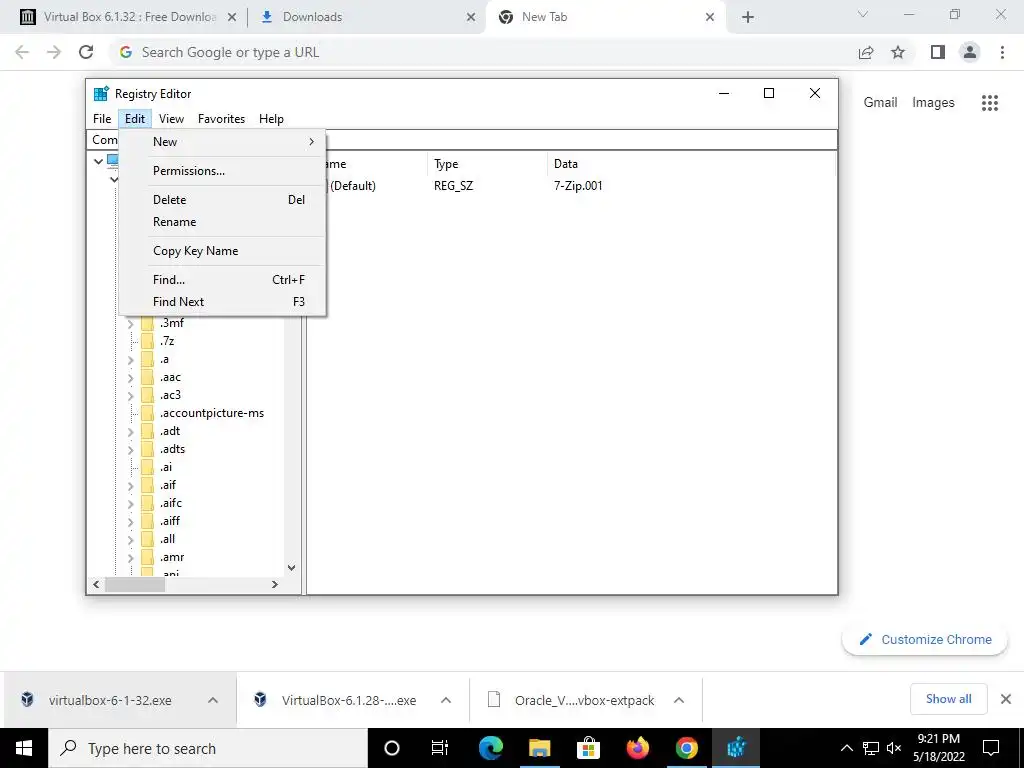Expand the .adt registry key
The image size is (1024, 768).
130,432
